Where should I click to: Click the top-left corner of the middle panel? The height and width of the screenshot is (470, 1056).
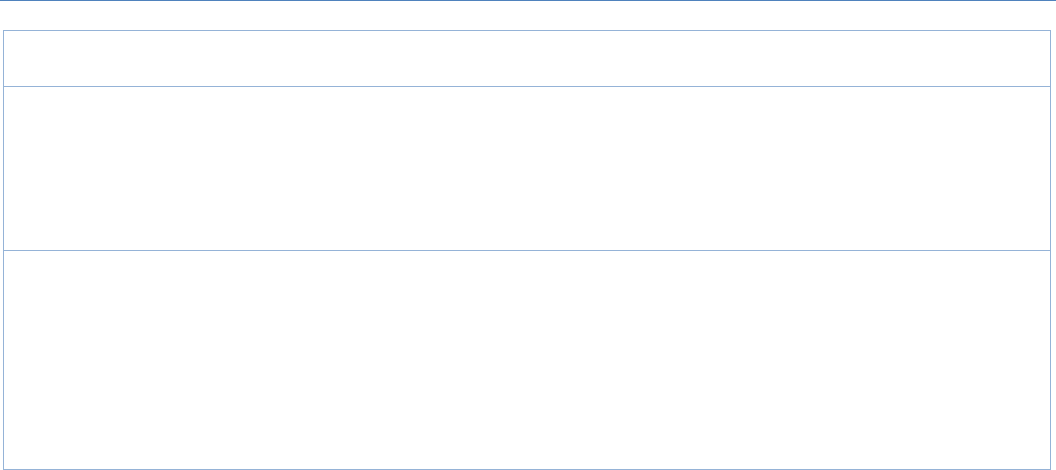coord(9,90)
